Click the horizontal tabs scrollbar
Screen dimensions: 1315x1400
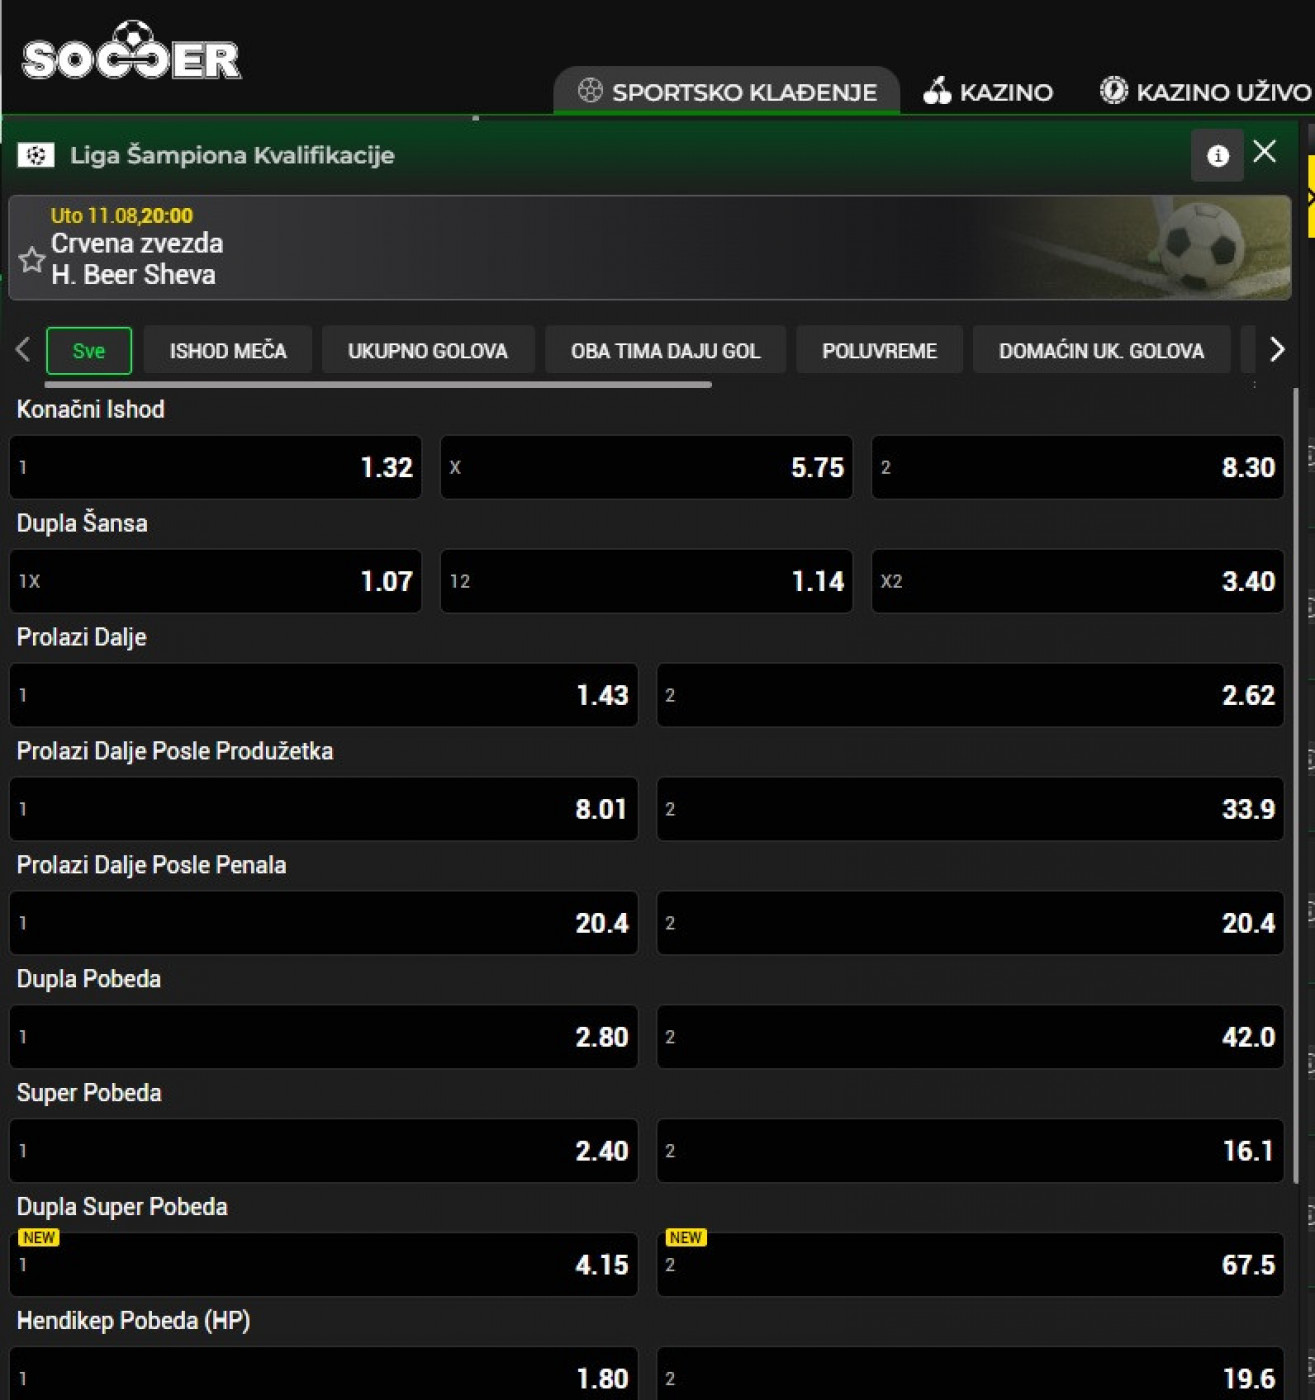coord(378,384)
